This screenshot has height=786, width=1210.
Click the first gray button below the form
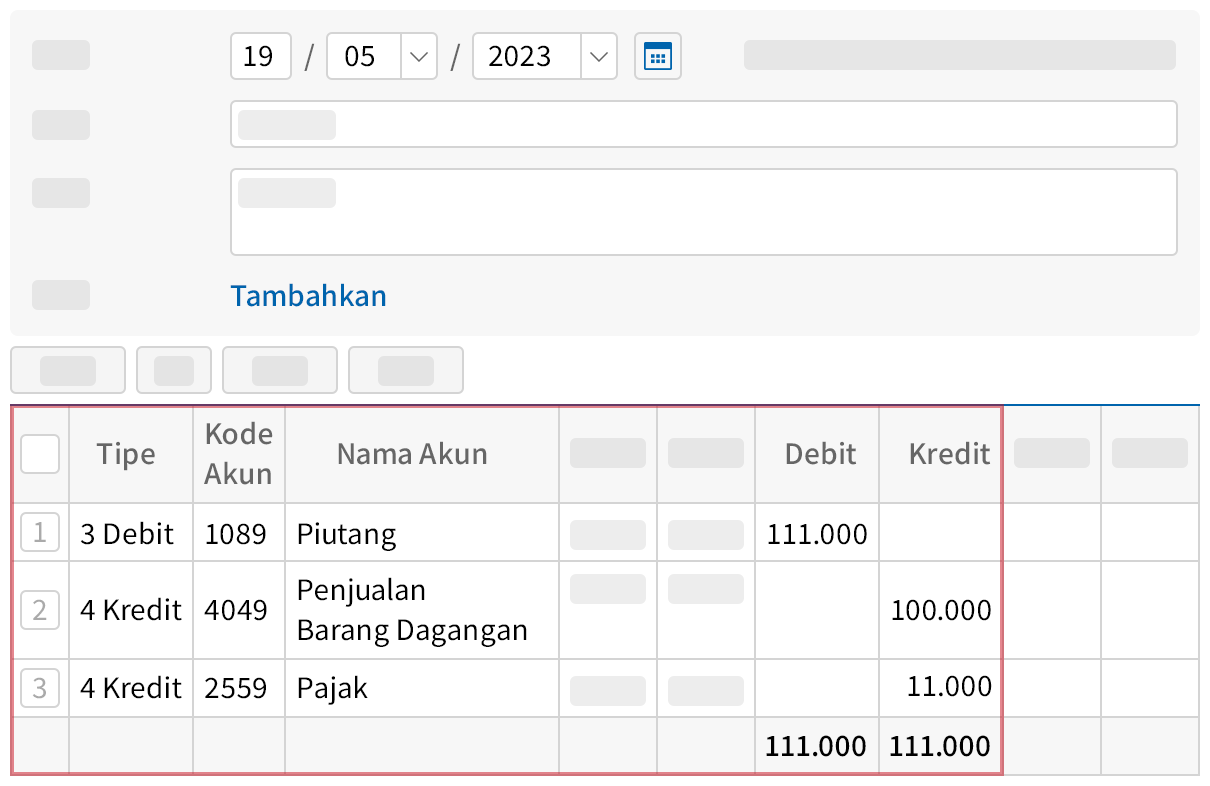67,369
